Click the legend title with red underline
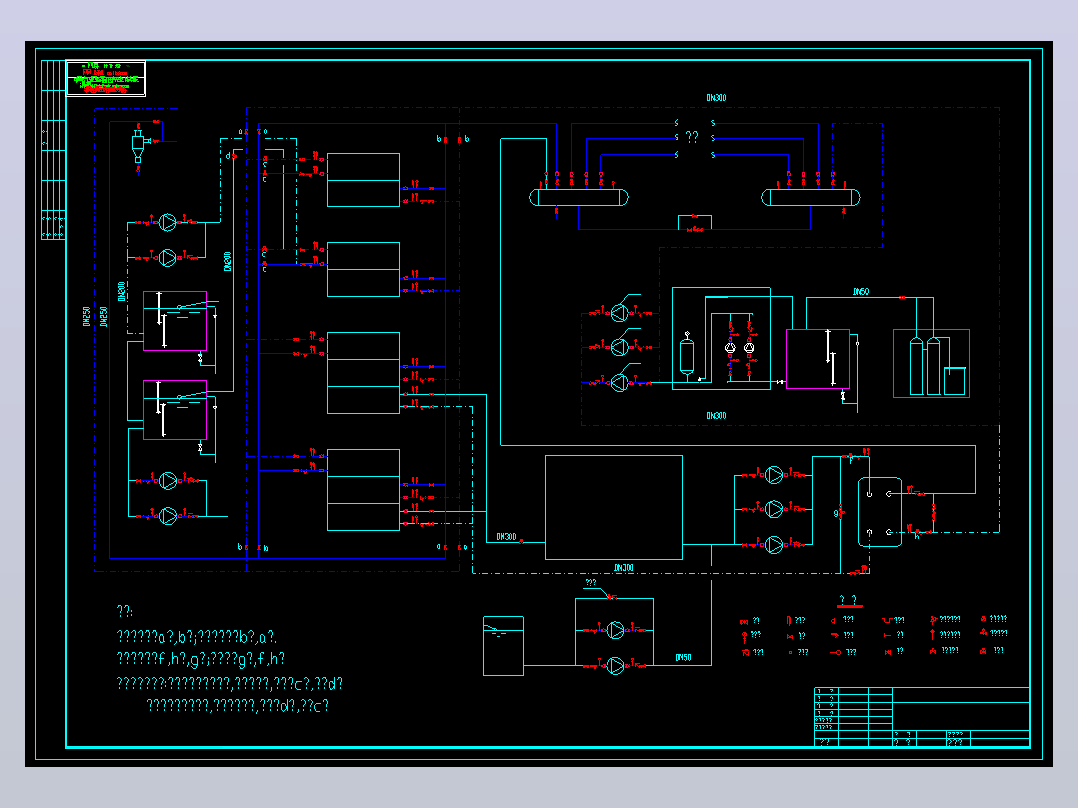 [x=849, y=602]
